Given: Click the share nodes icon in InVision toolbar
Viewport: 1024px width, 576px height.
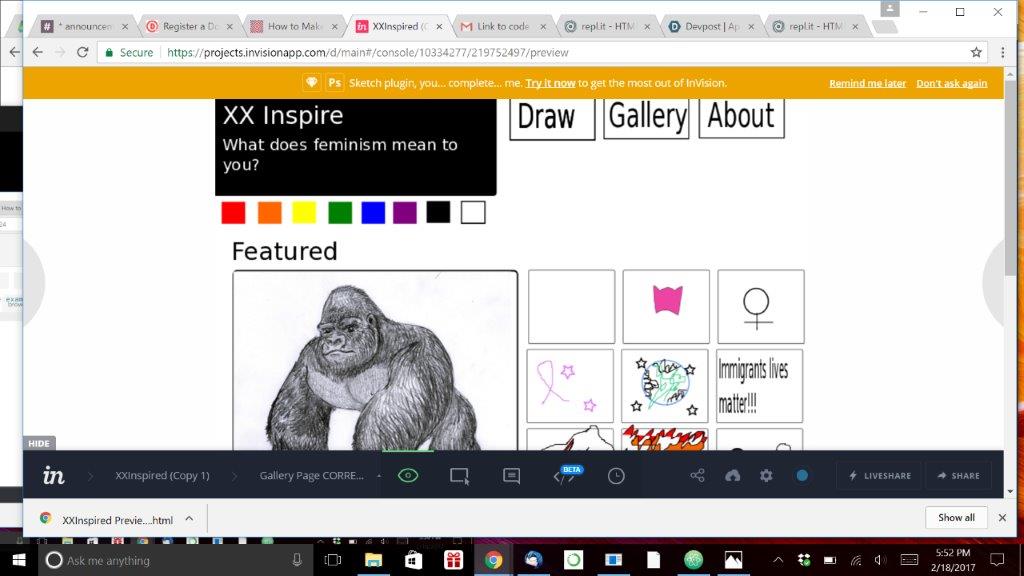Looking at the screenshot, I should click(x=697, y=475).
